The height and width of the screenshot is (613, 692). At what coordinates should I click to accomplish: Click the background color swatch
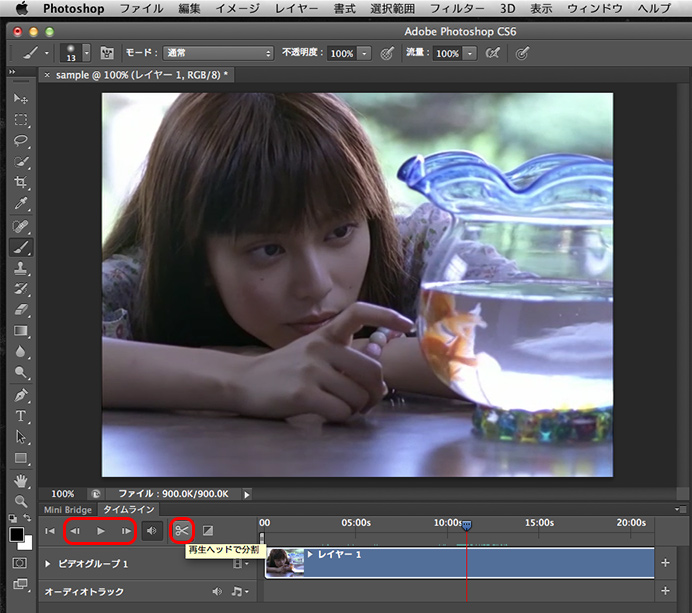coord(28,545)
